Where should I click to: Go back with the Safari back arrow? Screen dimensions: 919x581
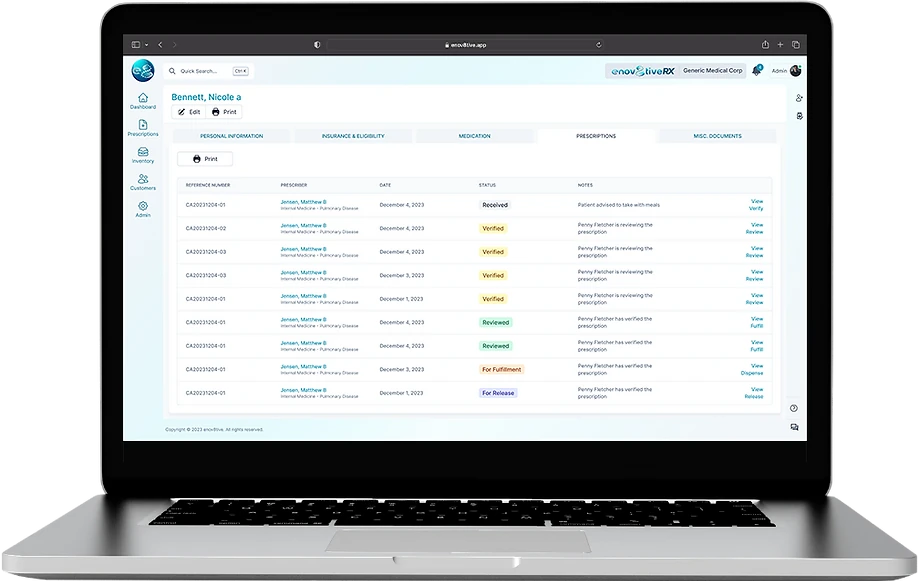coord(160,45)
